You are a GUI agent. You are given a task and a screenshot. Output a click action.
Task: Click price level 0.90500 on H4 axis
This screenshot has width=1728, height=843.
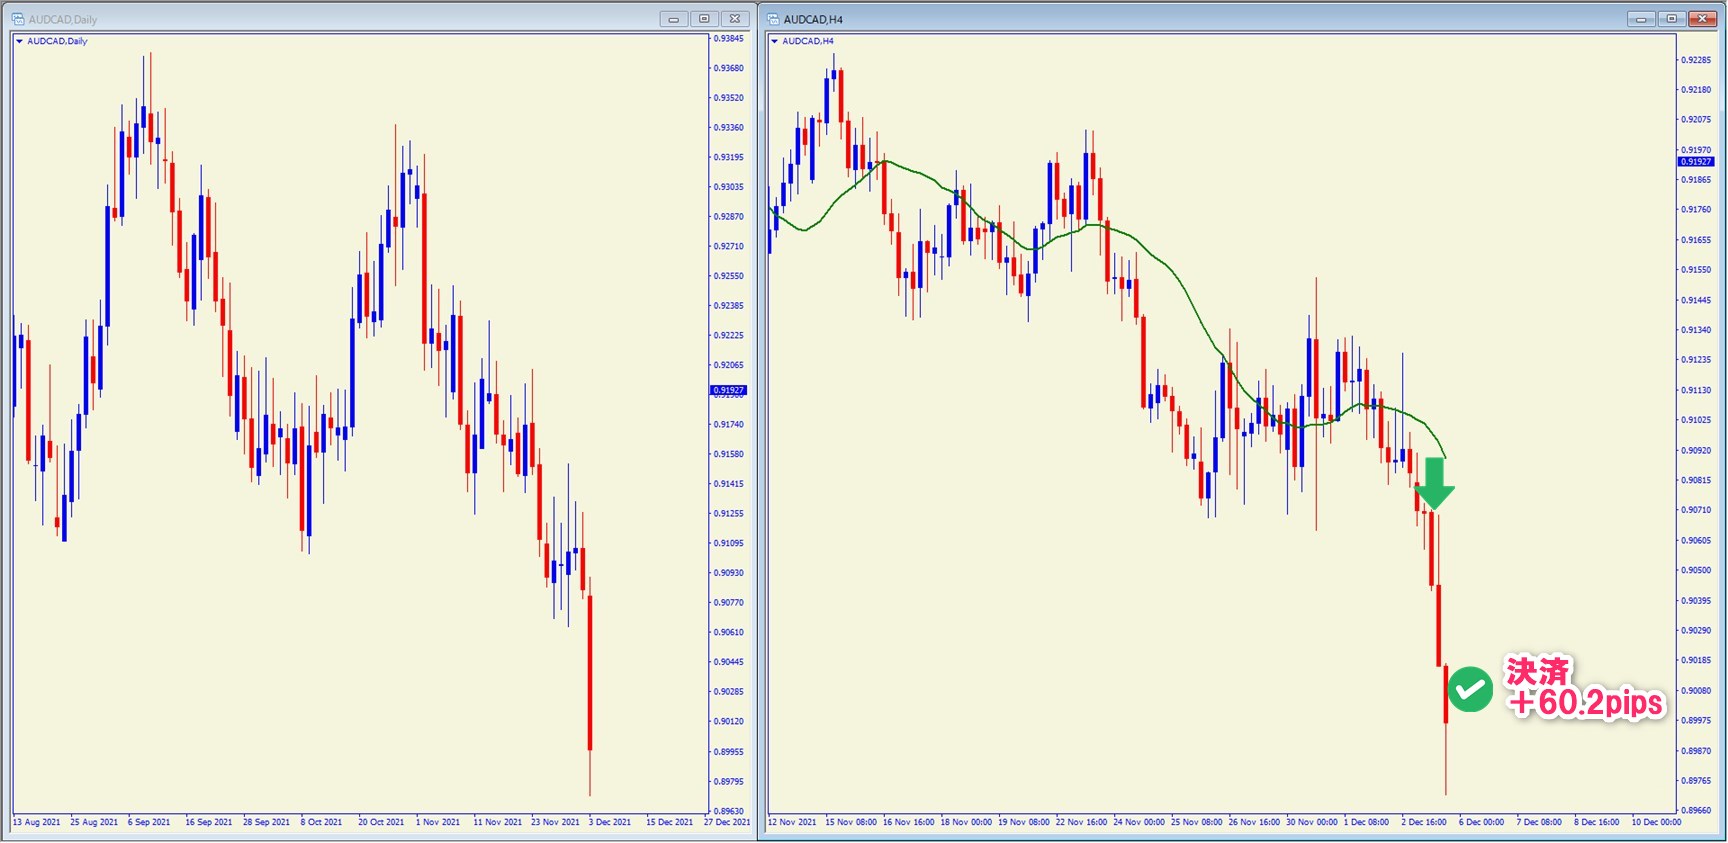tap(1696, 570)
